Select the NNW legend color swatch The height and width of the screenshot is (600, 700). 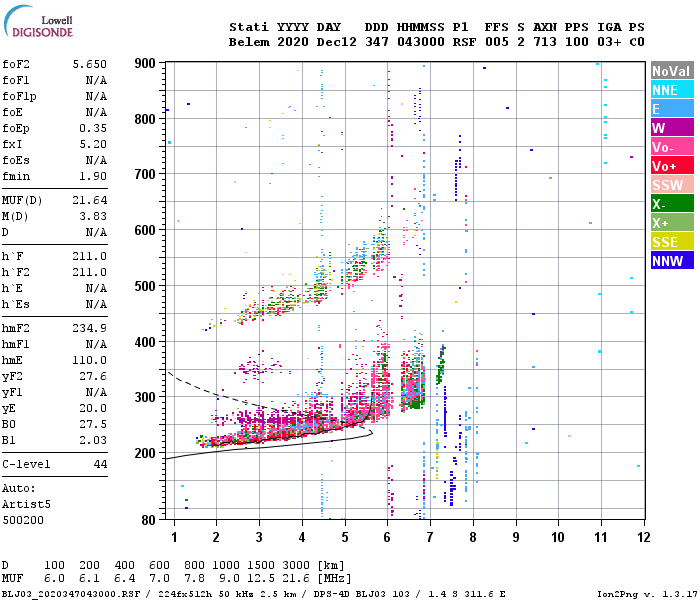coord(672,260)
